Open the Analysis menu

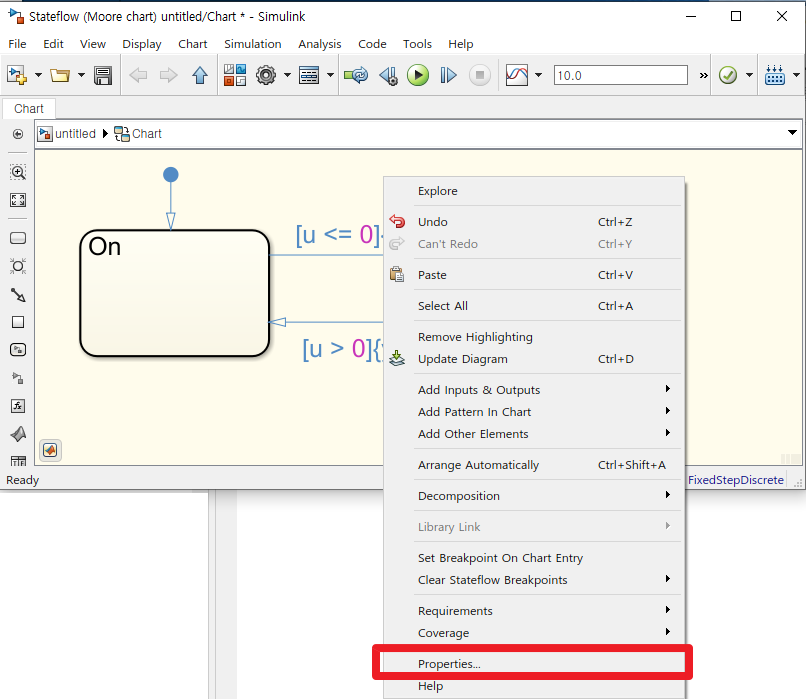[x=320, y=44]
